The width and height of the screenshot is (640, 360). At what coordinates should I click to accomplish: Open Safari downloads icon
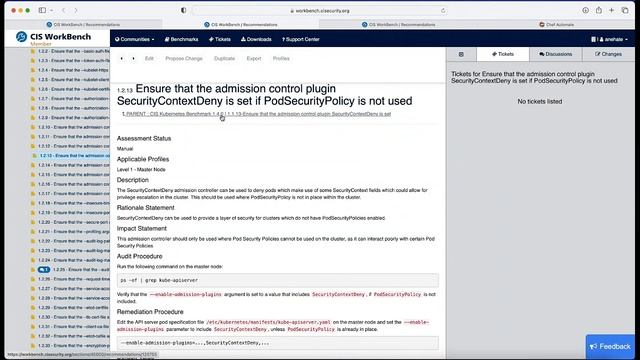pyautogui.click(x=585, y=10)
